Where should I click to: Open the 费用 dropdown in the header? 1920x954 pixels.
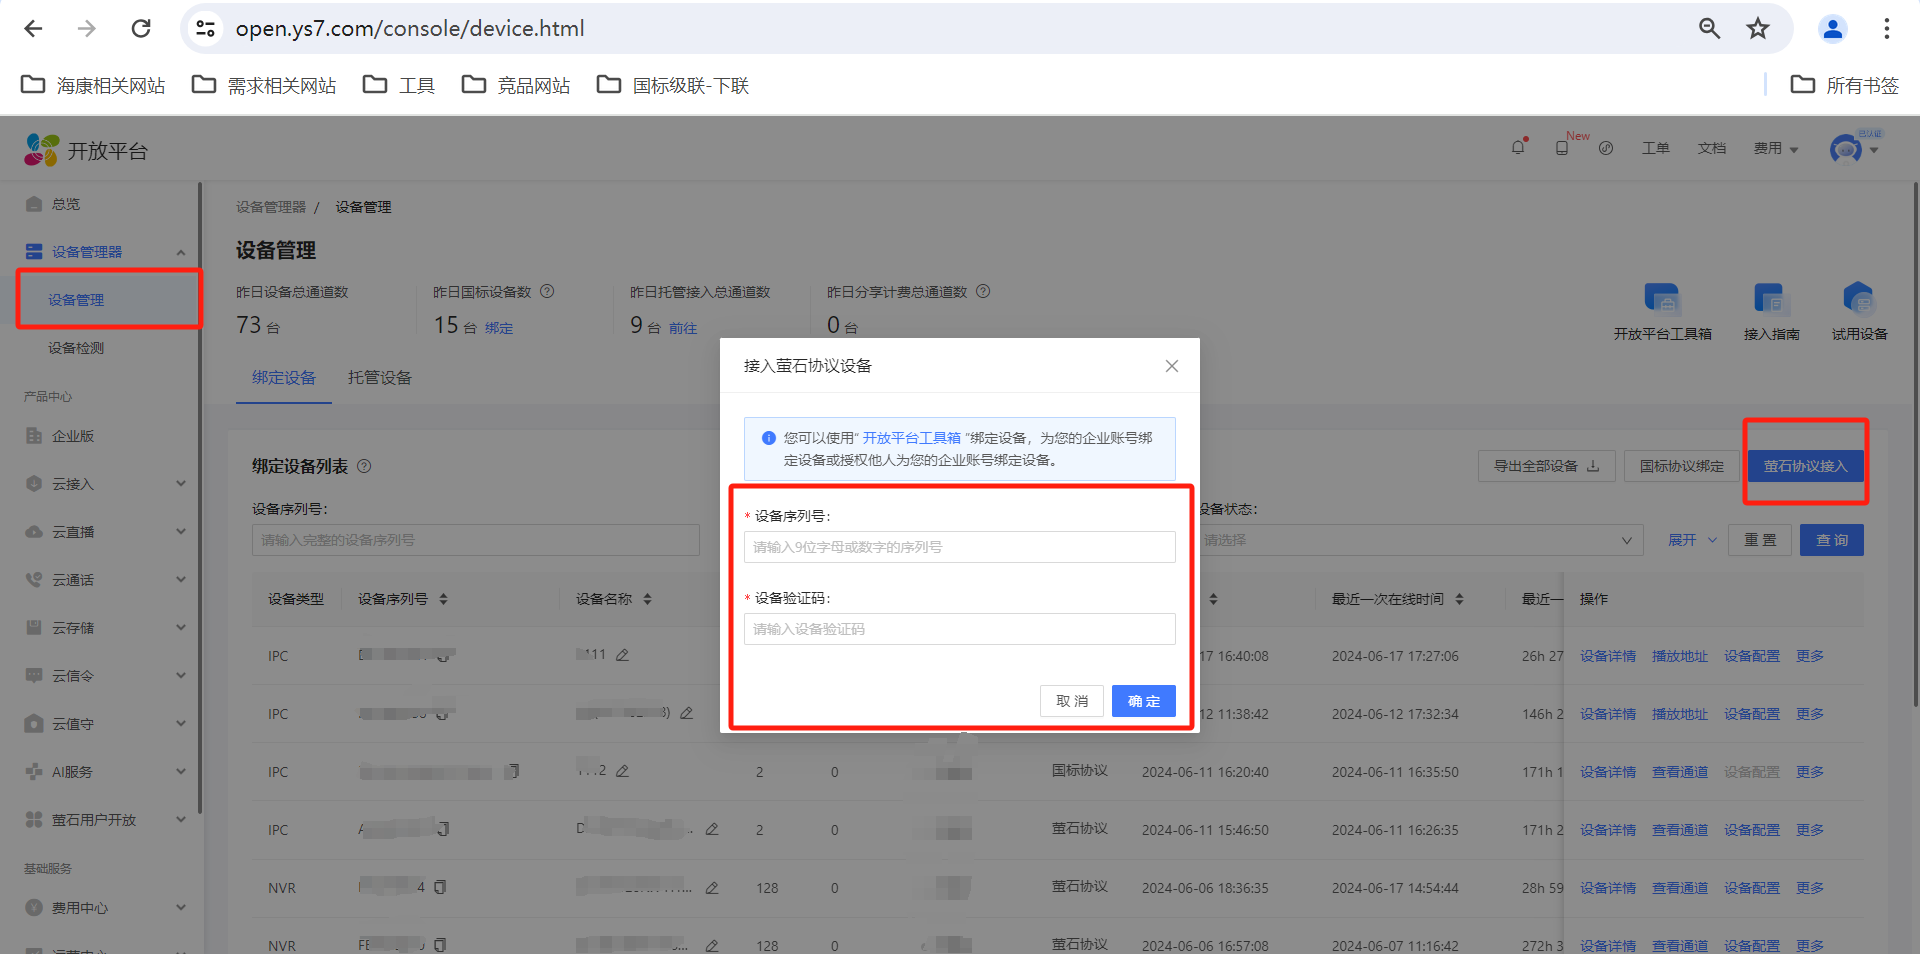coord(1776,148)
